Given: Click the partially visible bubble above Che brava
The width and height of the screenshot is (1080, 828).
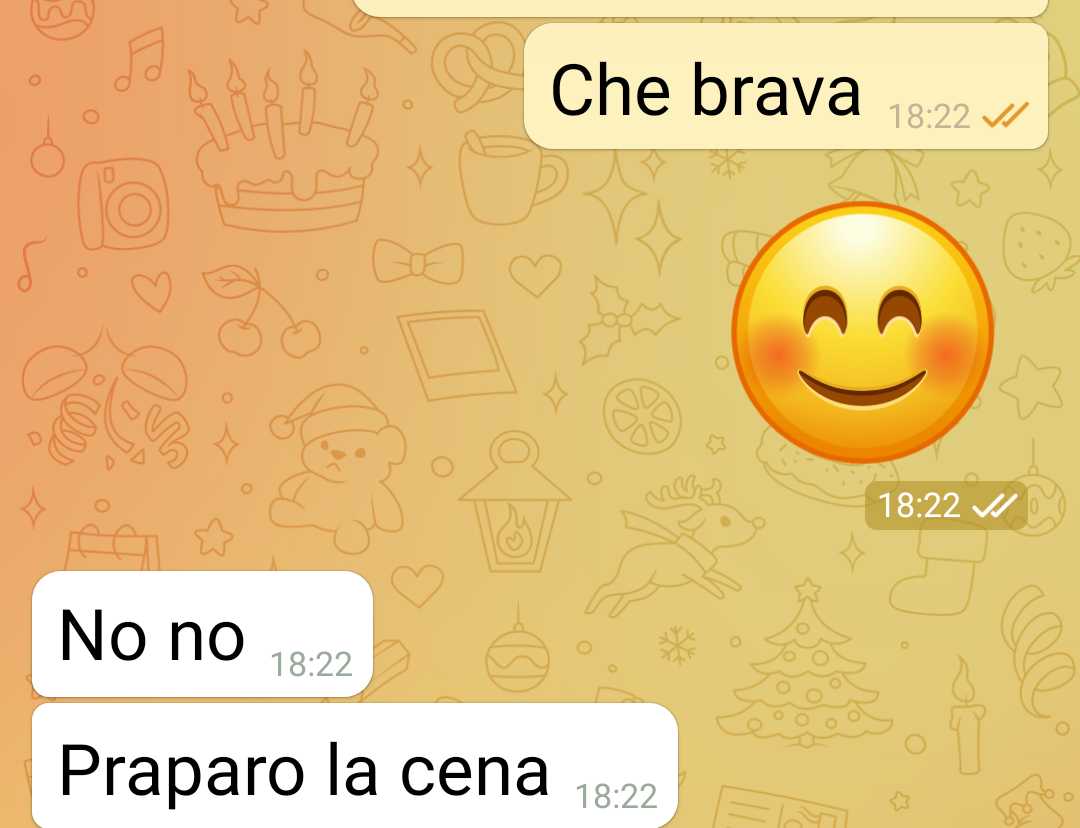Looking at the screenshot, I should [x=703, y=8].
